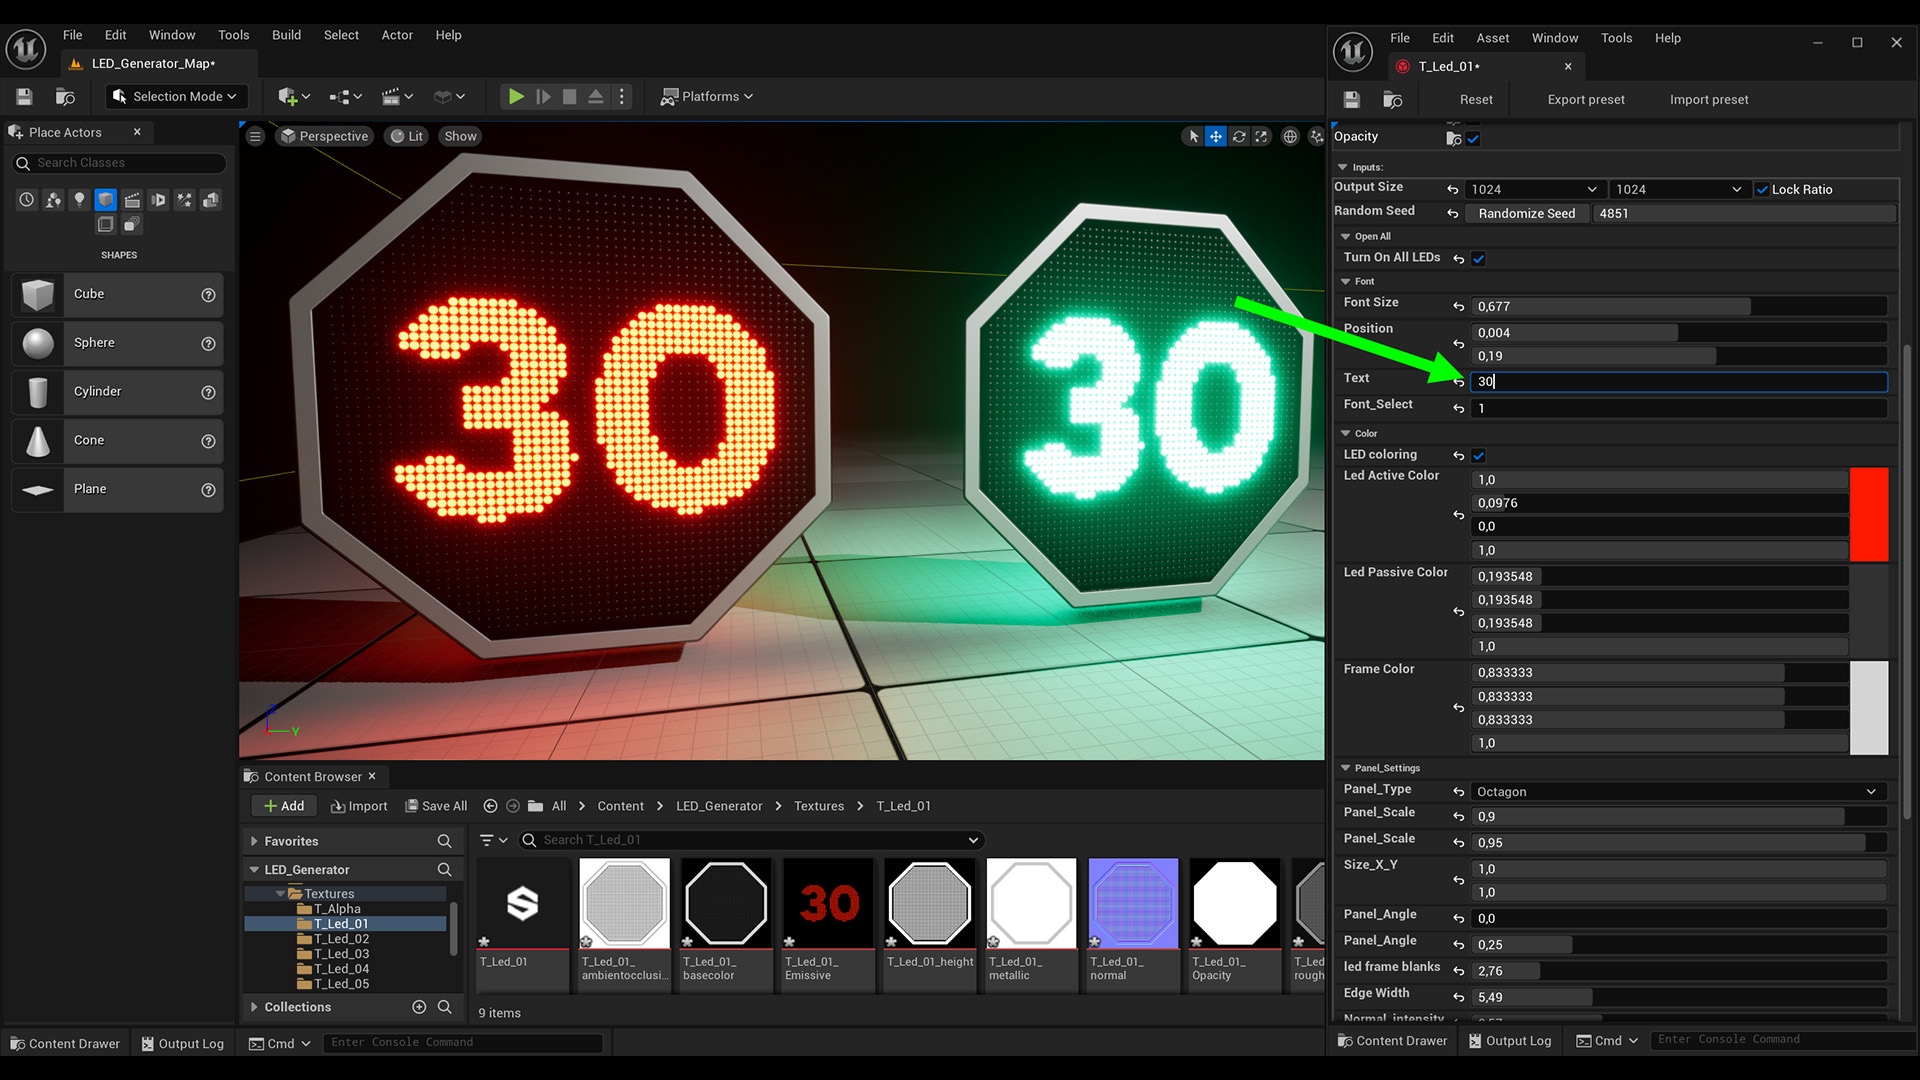
Task: Click the Text input field containing 30
Action: pyautogui.click(x=1679, y=381)
